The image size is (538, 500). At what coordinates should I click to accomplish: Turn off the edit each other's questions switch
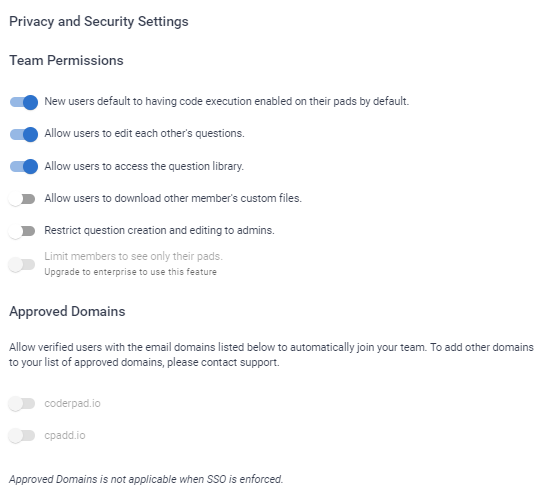point(23,134)
